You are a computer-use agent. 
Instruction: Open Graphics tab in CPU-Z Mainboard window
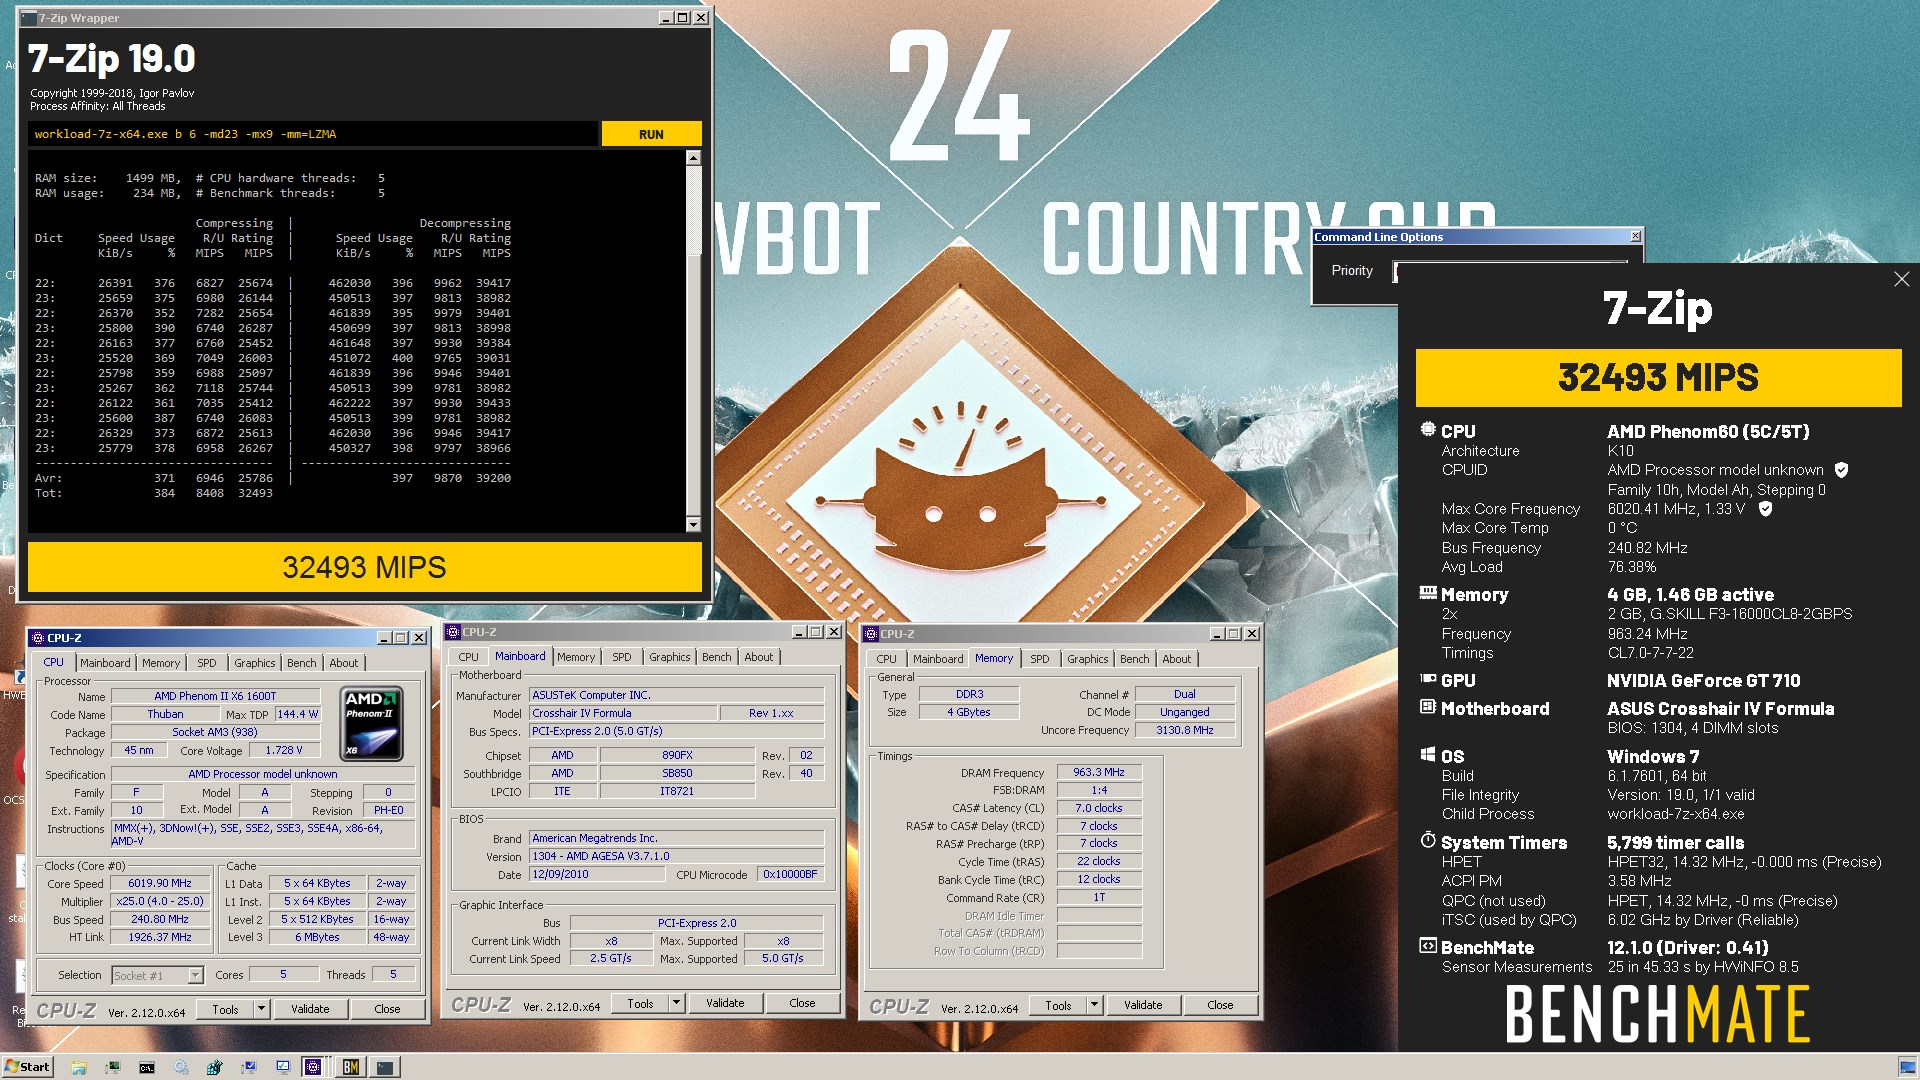coord(670,657)
